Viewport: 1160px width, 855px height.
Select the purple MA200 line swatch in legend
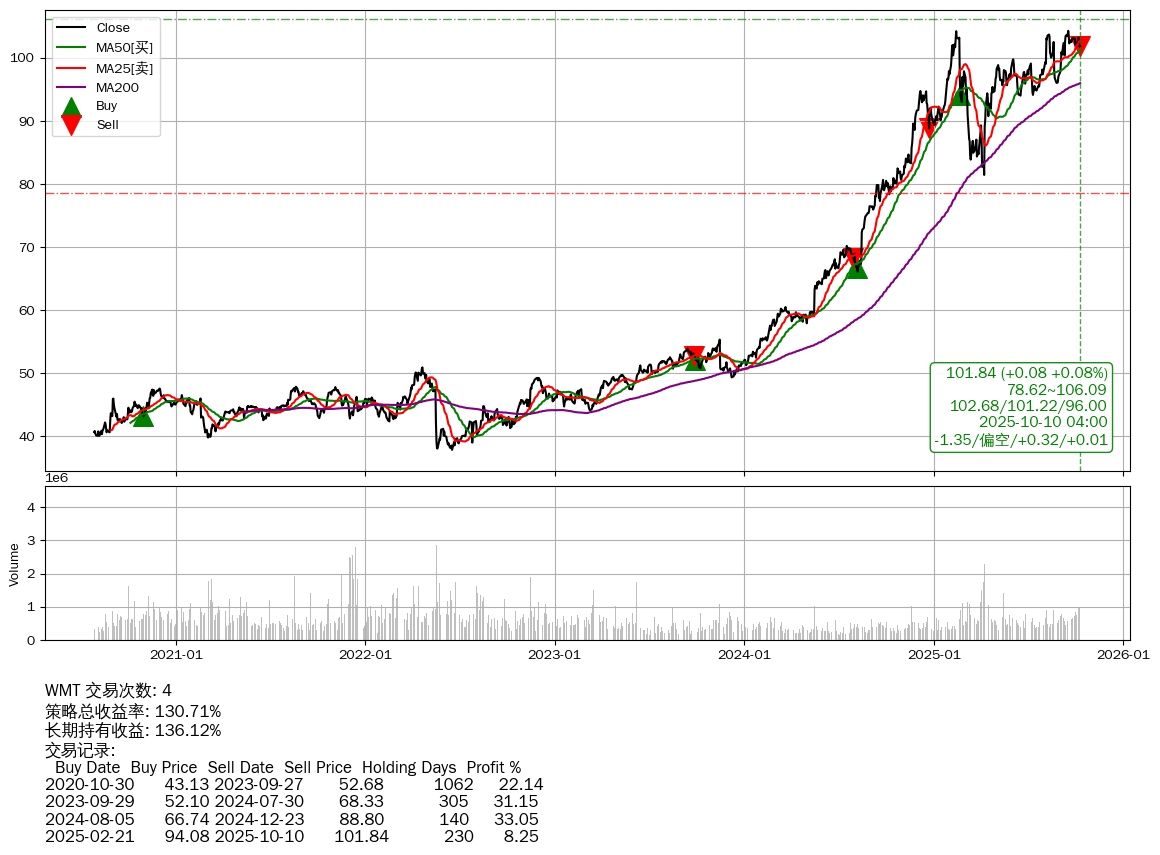tap(71, 88)
